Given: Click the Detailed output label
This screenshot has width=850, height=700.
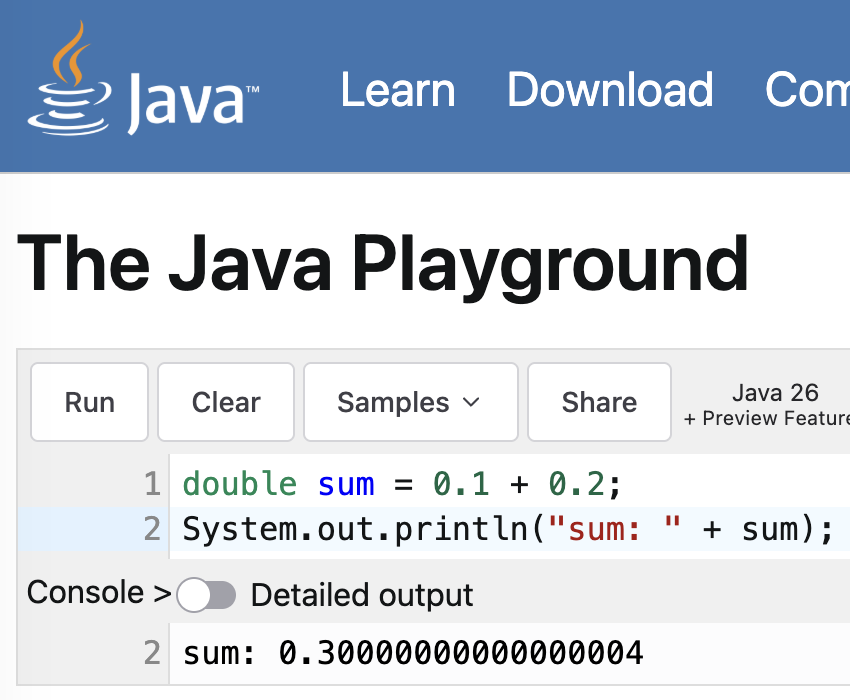Looking at the screenshot, I should [x=362, y=595].
